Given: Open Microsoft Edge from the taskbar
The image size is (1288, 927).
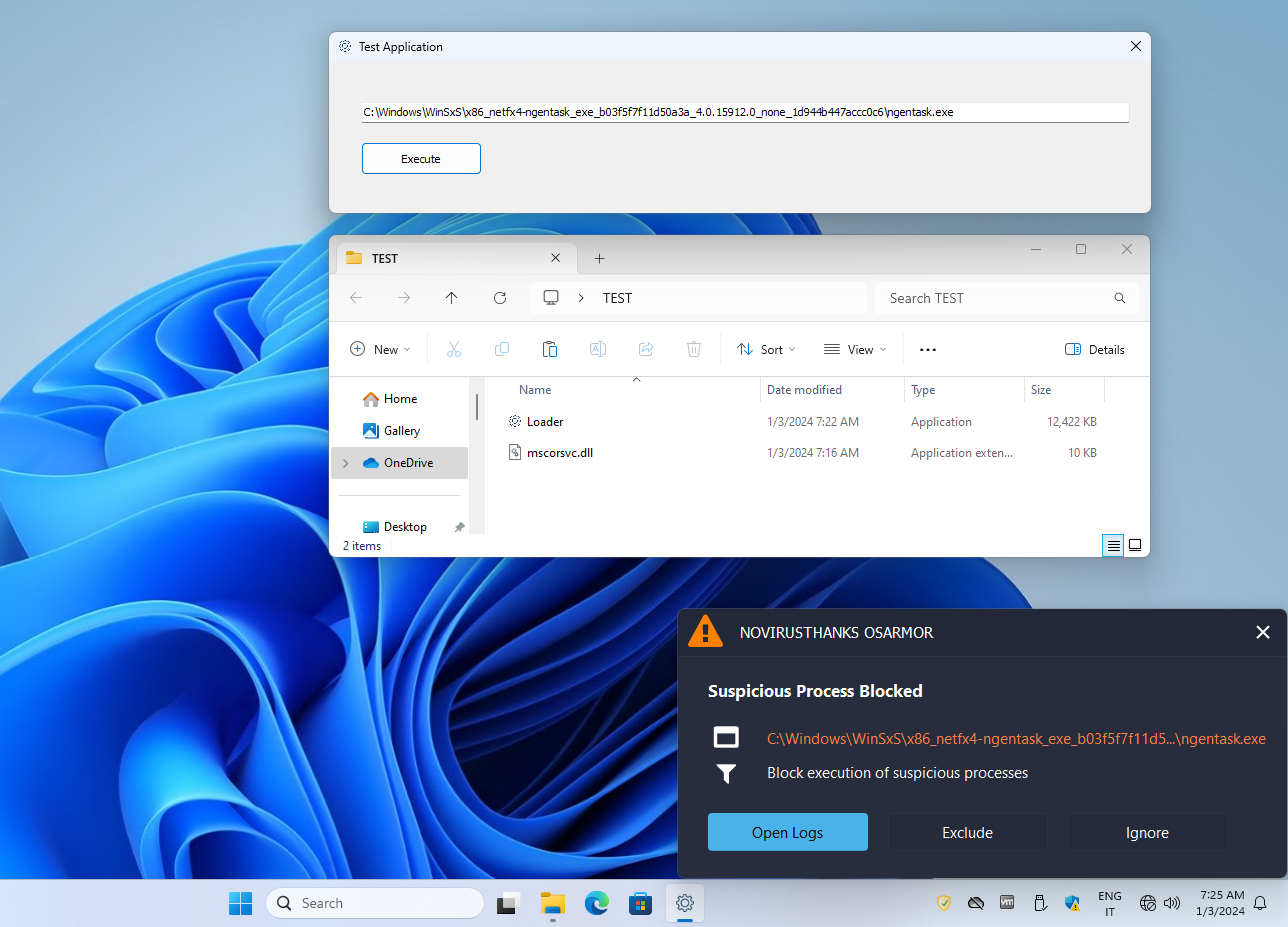Looking at the screenshot, I should [597, 903].
